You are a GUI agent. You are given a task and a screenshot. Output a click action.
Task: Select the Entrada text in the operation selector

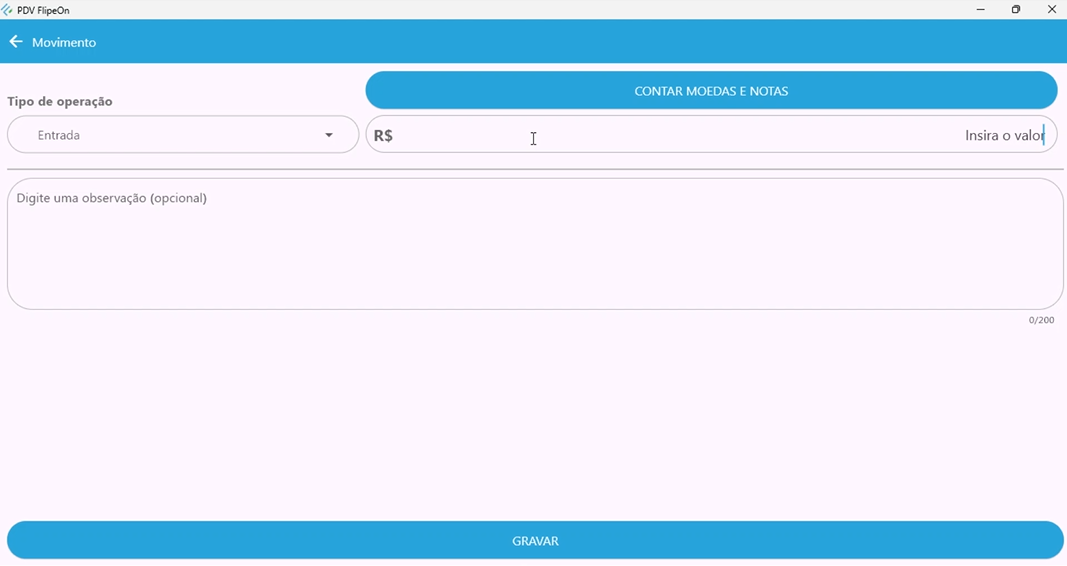59,135
